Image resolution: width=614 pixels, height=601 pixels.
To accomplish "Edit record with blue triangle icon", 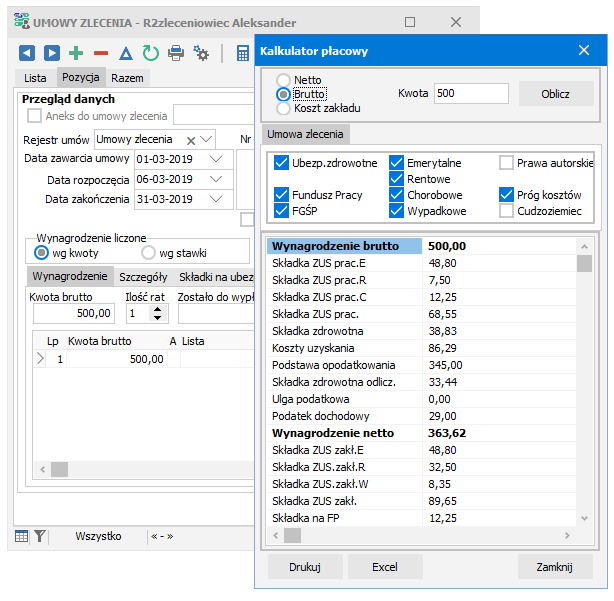I will (x=126, y=53).
